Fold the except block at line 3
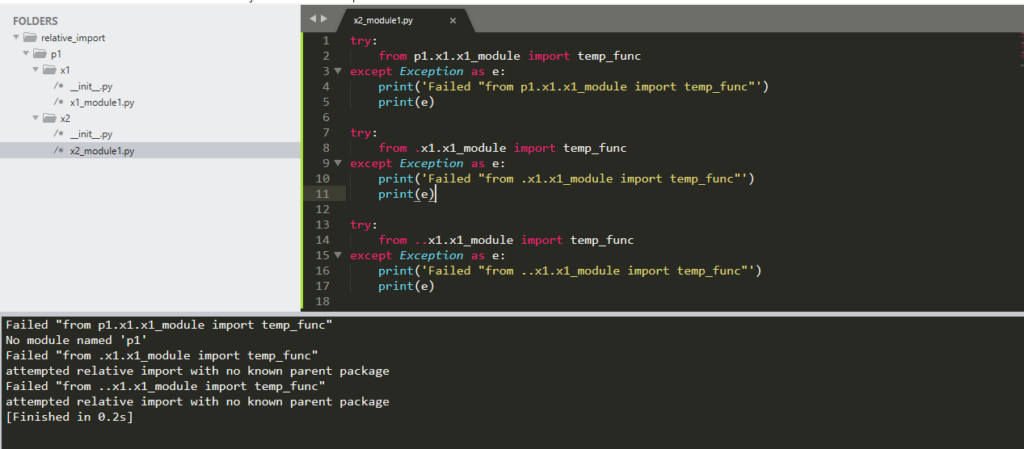The height and width of the screenshot is (449, 1024). coord(337,72)
